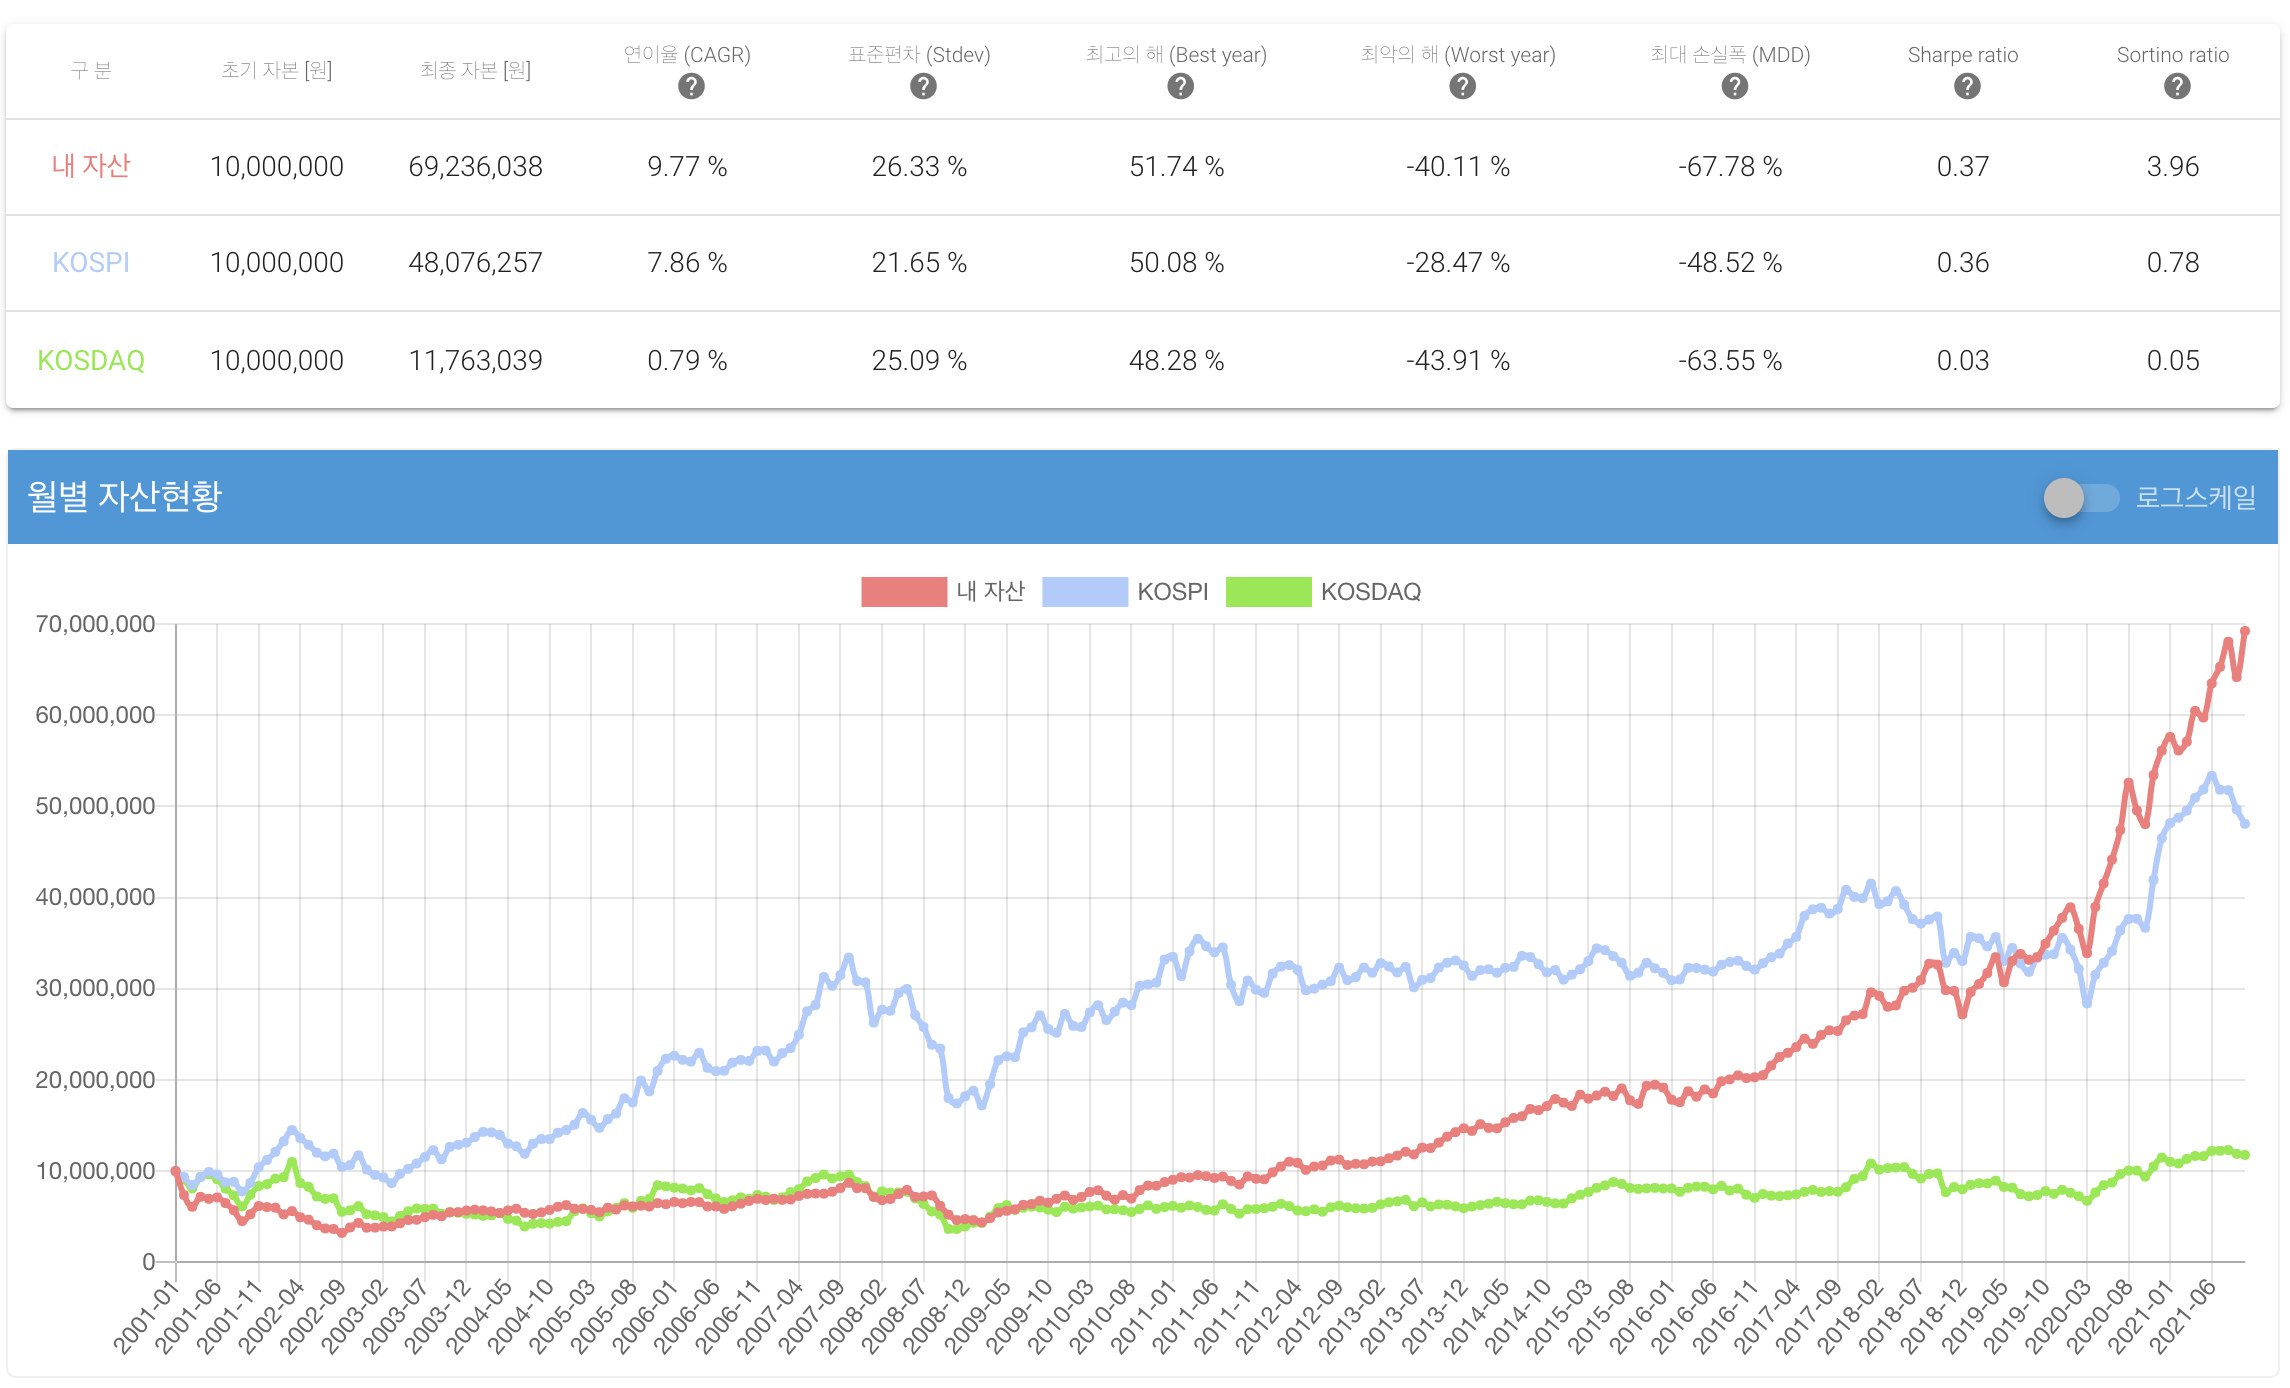Click the Stdev help question icon

[923, 87]
